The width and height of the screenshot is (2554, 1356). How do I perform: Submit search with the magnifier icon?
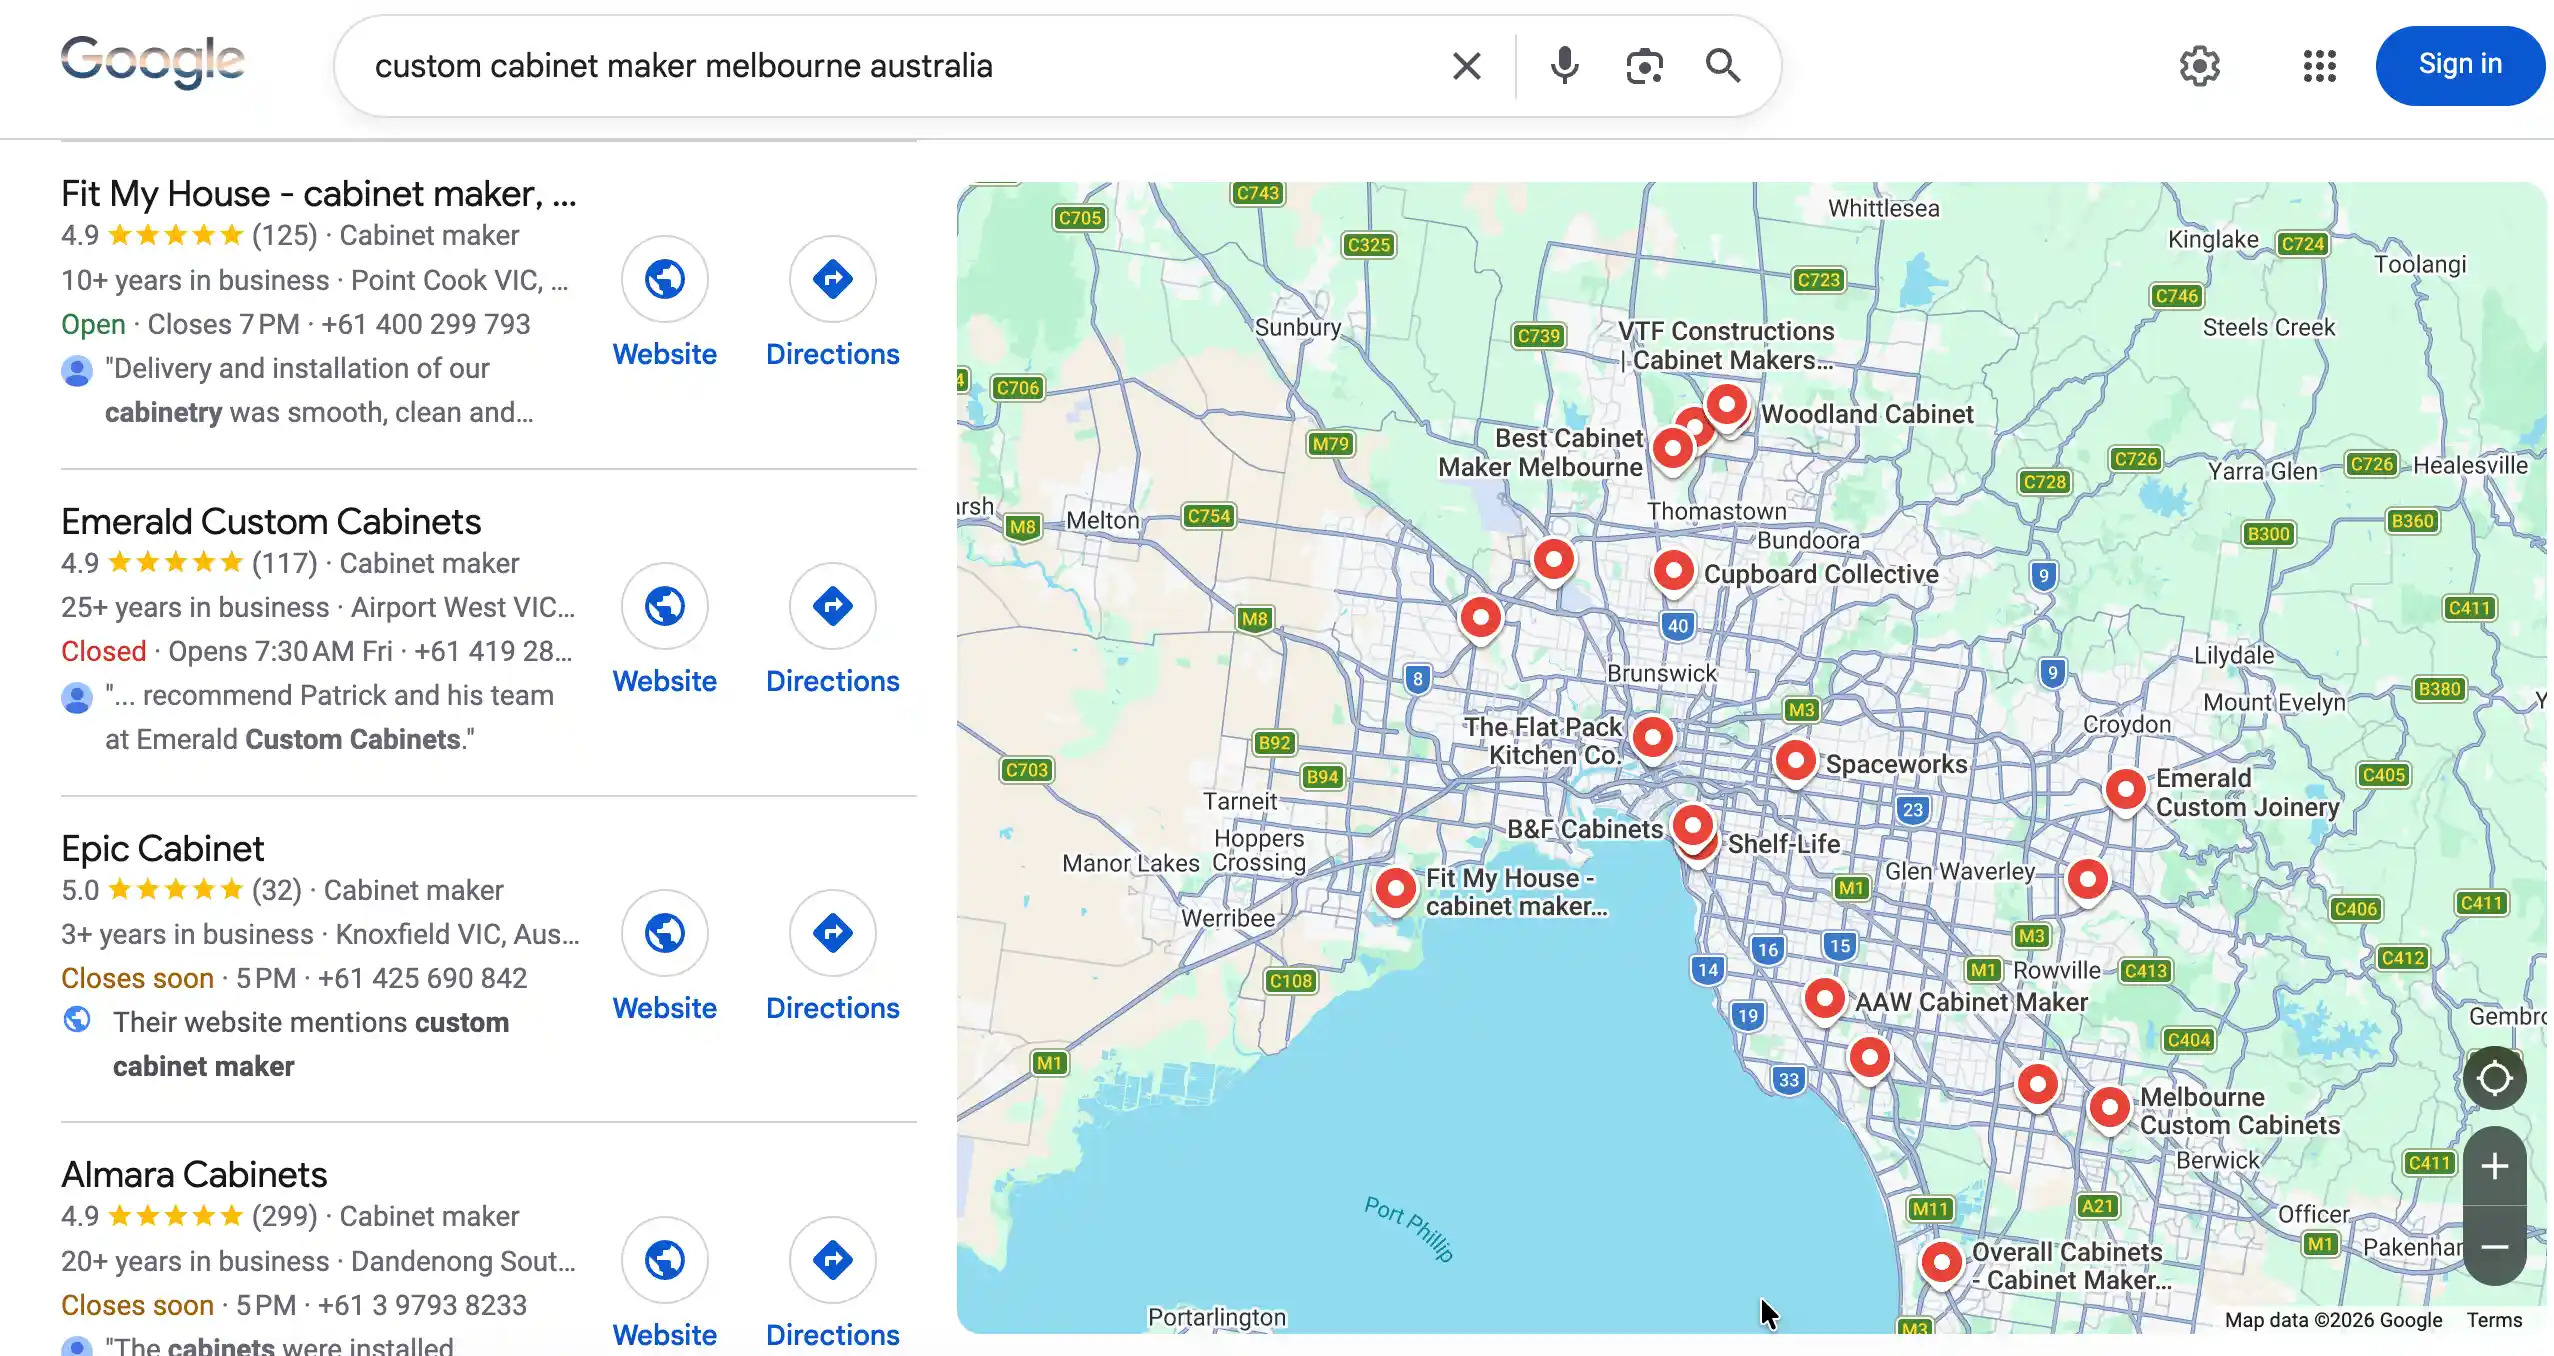pyautogui.click(x=1723, y=66)
